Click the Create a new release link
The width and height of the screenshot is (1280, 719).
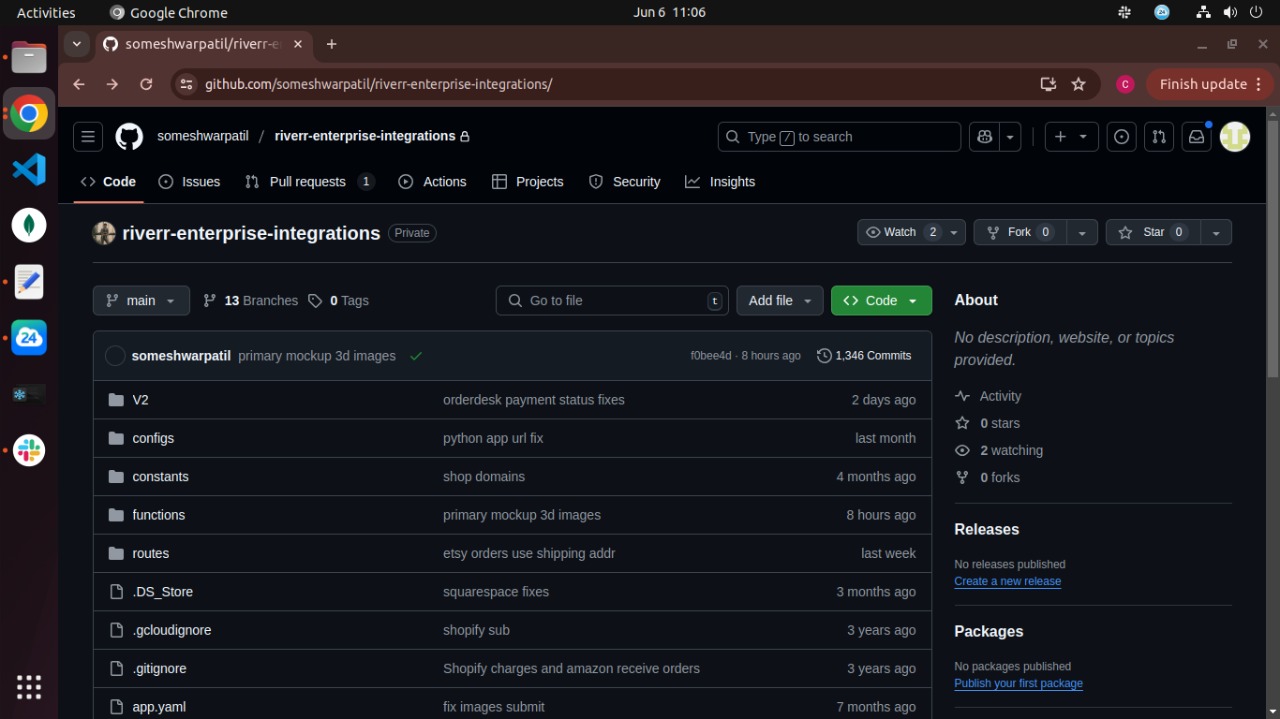(1007, 582)
